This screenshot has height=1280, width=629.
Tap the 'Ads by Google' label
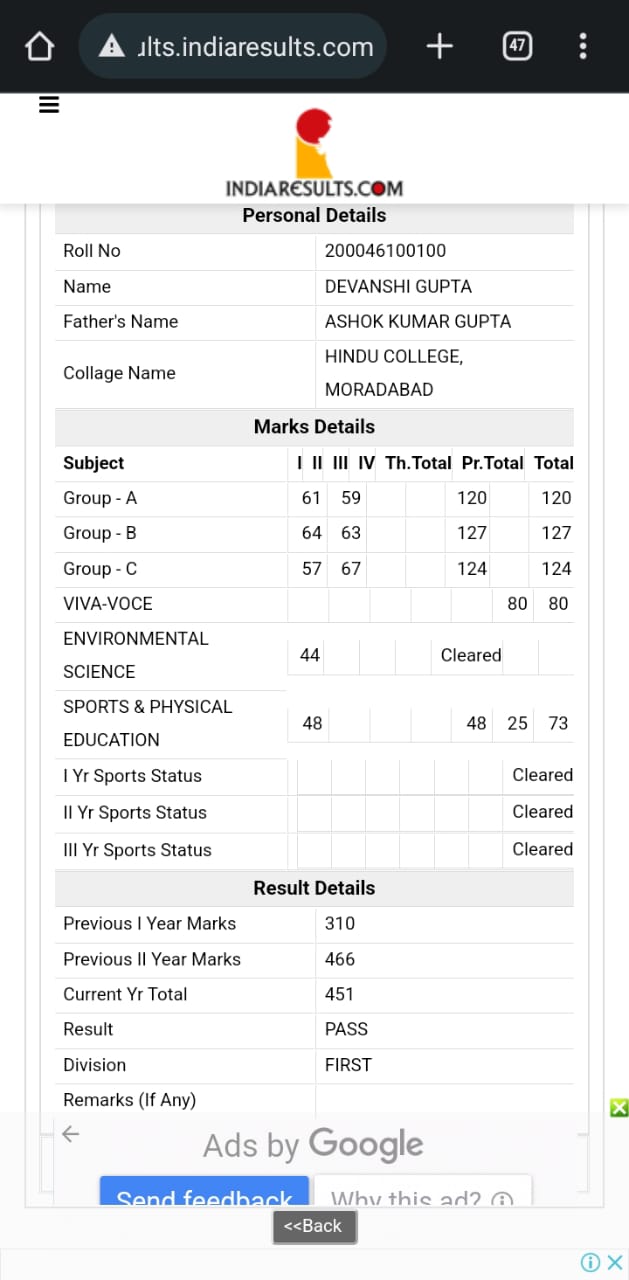(313, 1145)
